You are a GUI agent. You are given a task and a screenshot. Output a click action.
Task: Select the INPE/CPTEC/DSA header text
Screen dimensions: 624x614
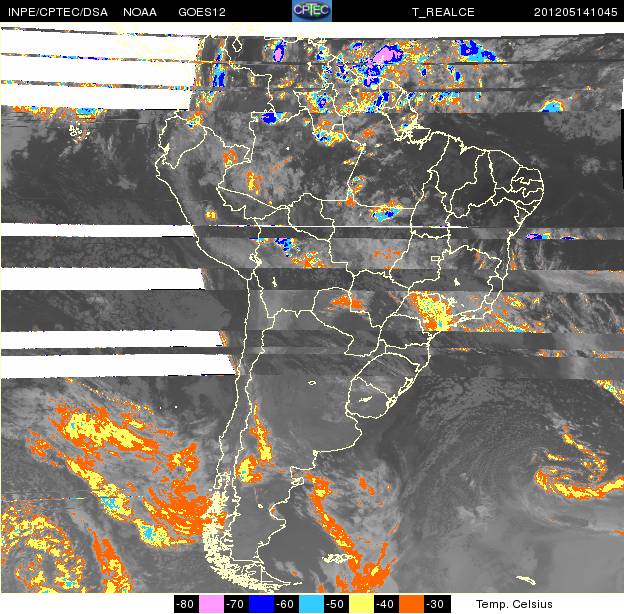[x=58, y=12]
